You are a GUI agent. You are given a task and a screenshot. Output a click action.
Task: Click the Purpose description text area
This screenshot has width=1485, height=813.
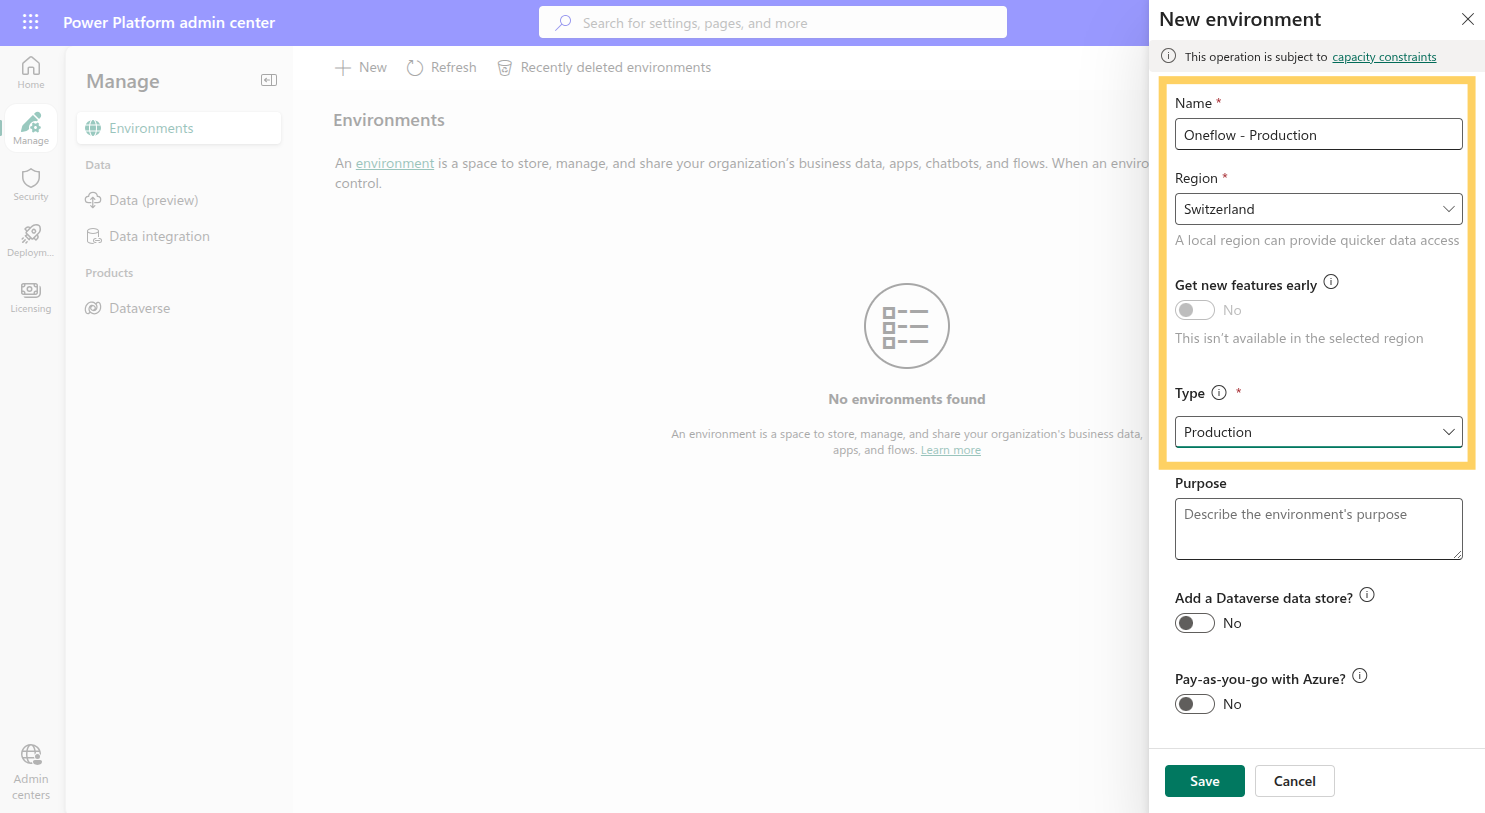click(1318, 529)
